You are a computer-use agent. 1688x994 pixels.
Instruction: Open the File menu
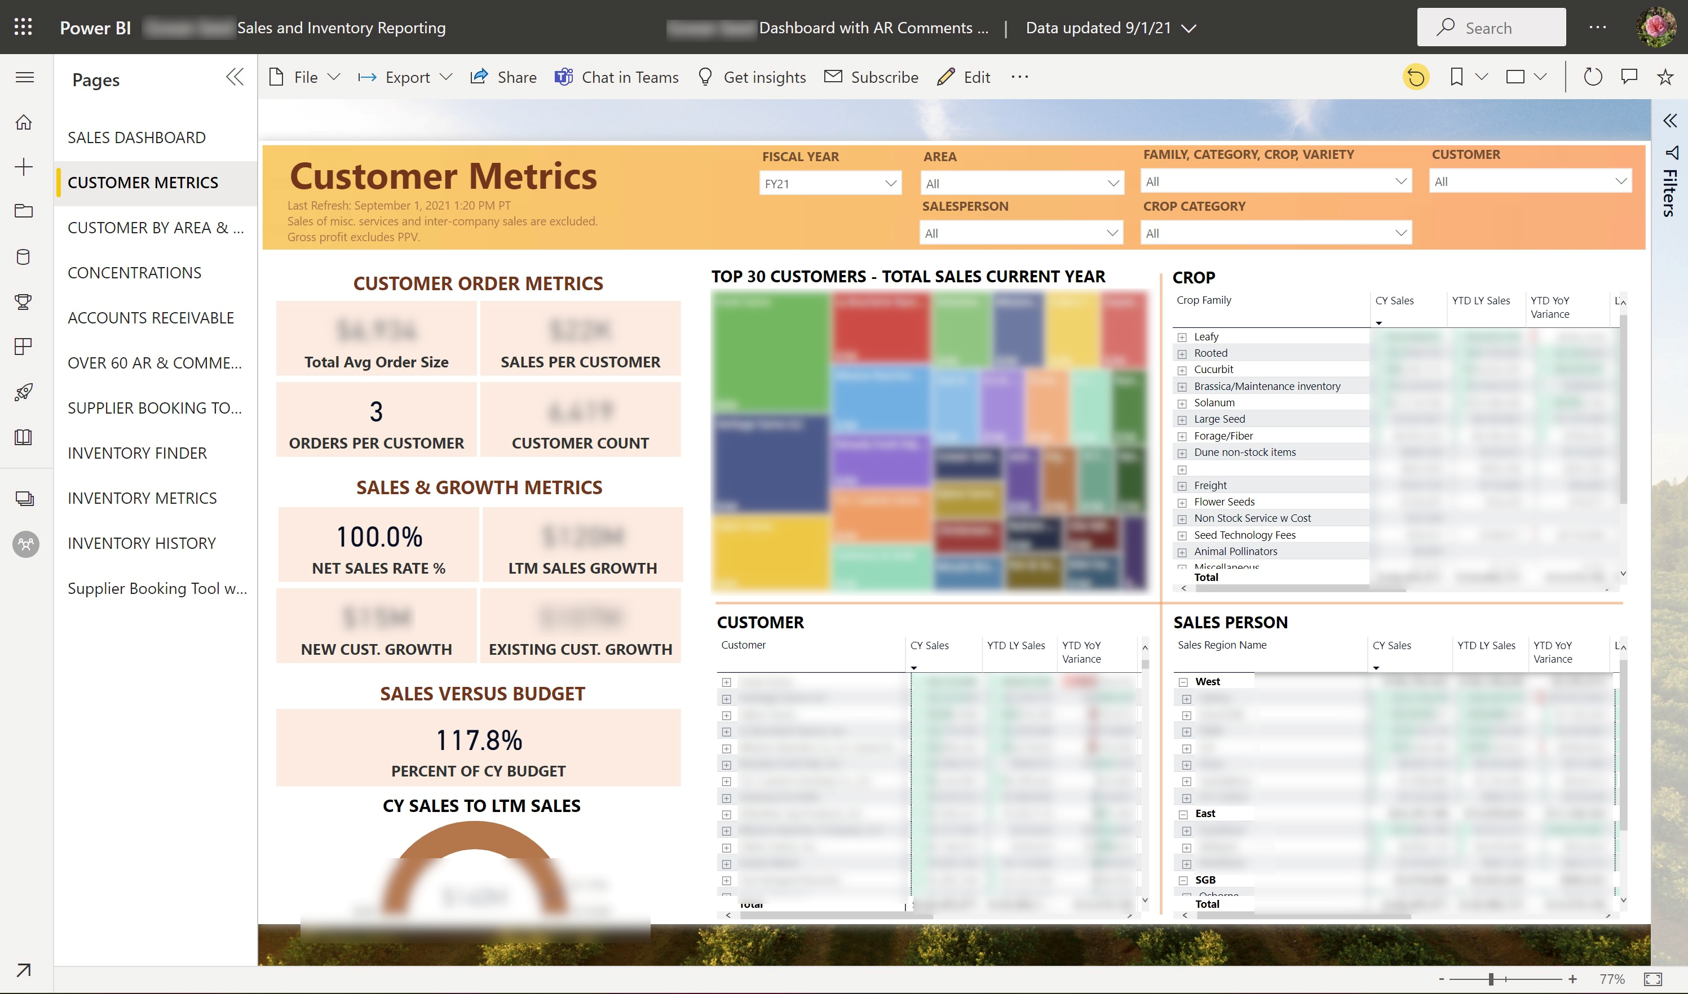click(305, 77)
